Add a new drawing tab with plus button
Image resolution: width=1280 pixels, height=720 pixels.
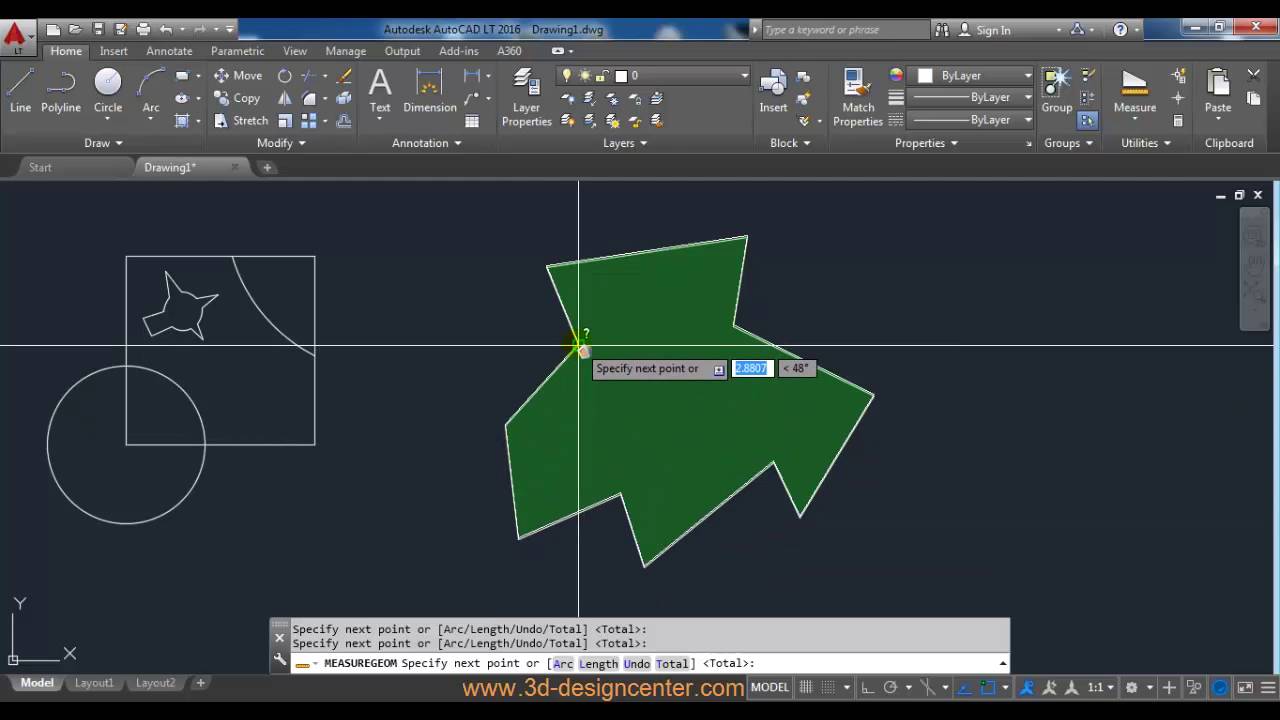coord(267,167)
